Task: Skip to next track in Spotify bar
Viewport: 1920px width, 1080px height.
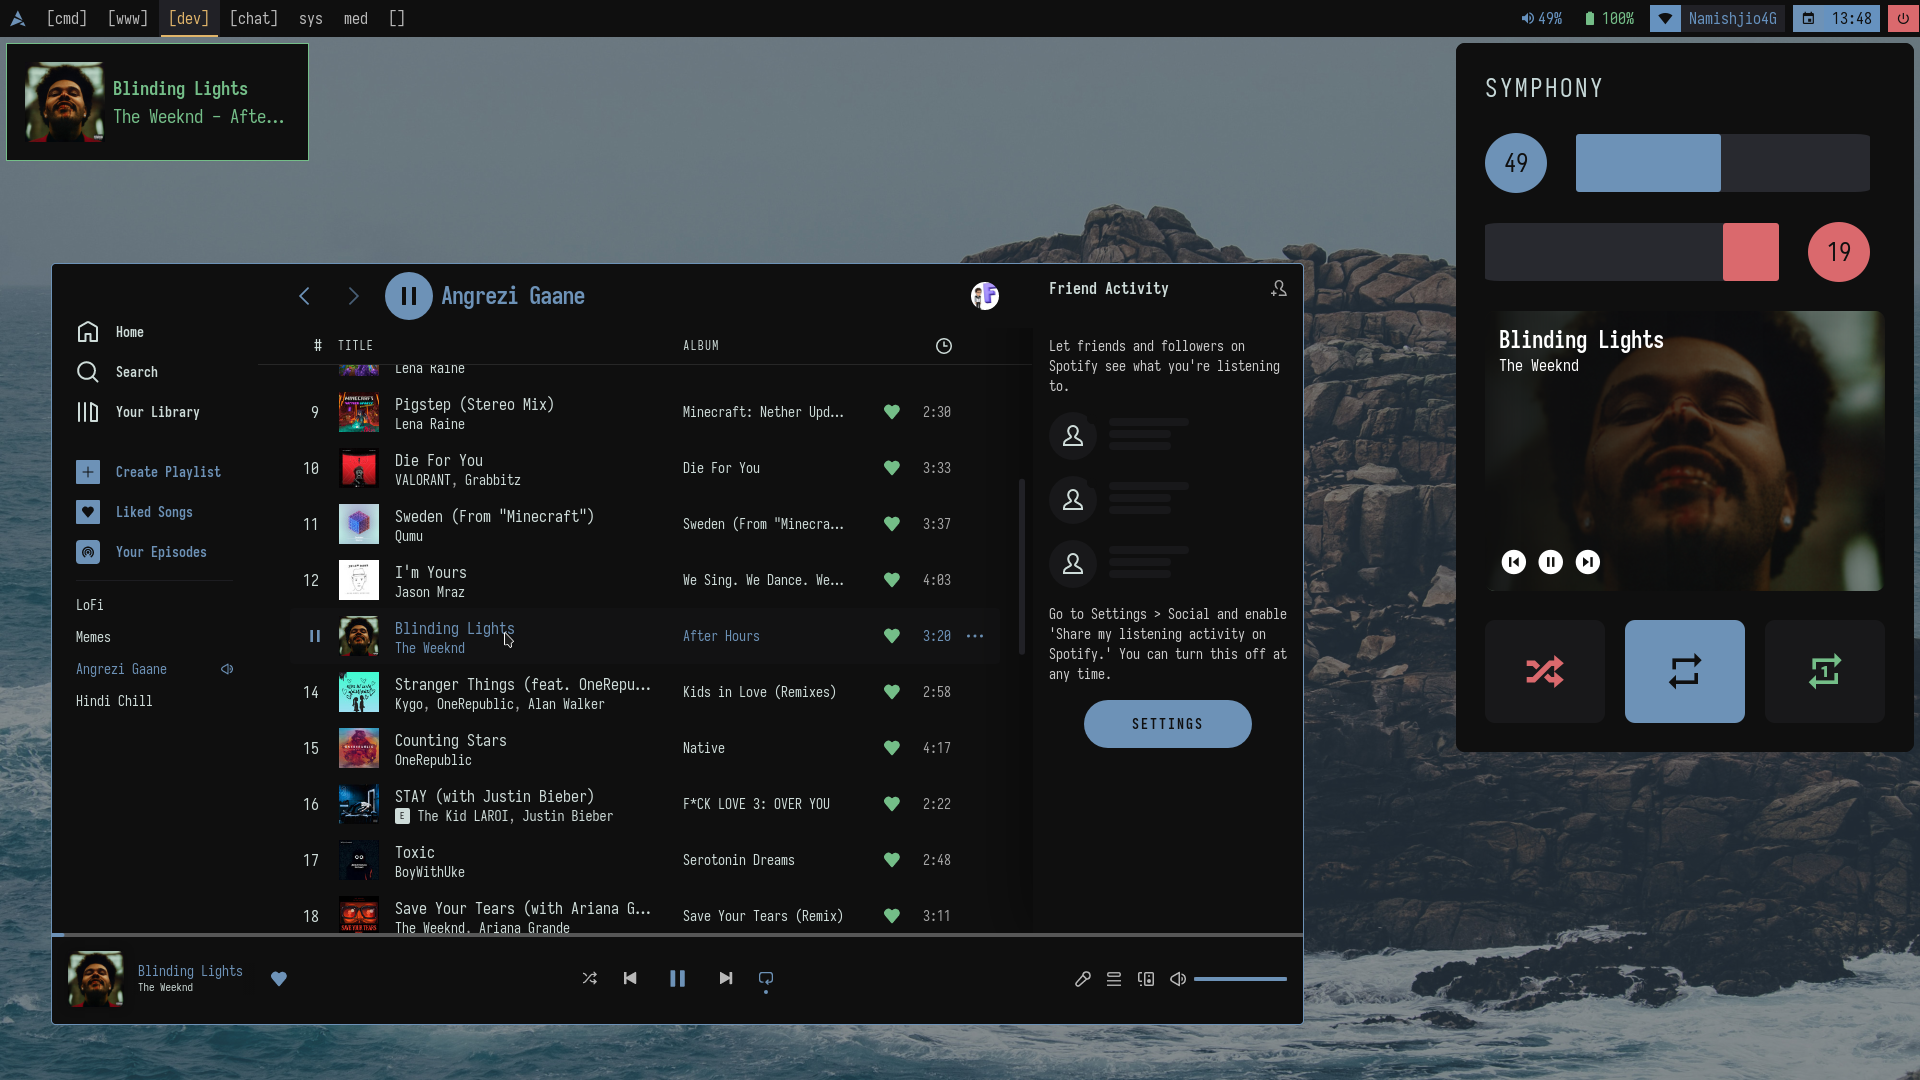Action: point(726,978)
